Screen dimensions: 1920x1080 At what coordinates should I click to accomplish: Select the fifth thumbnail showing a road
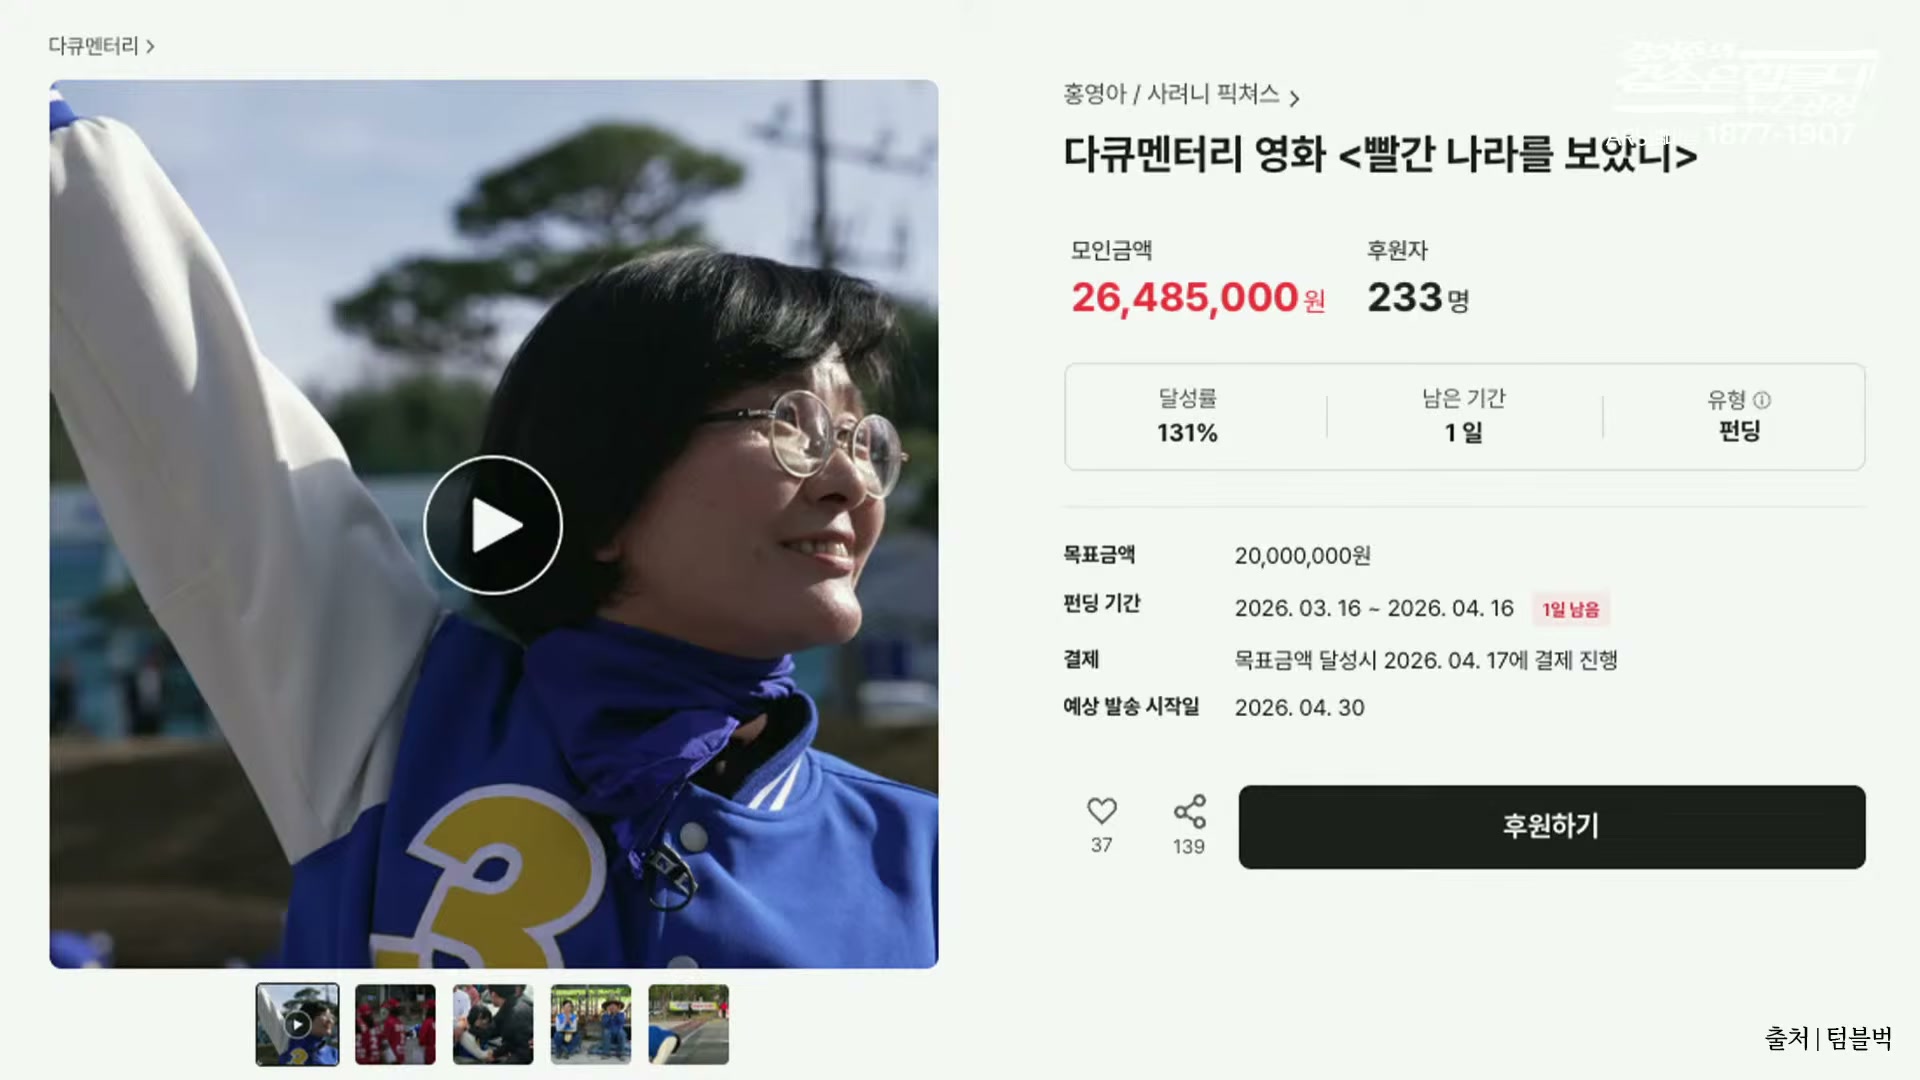(x=689, y=1024)
